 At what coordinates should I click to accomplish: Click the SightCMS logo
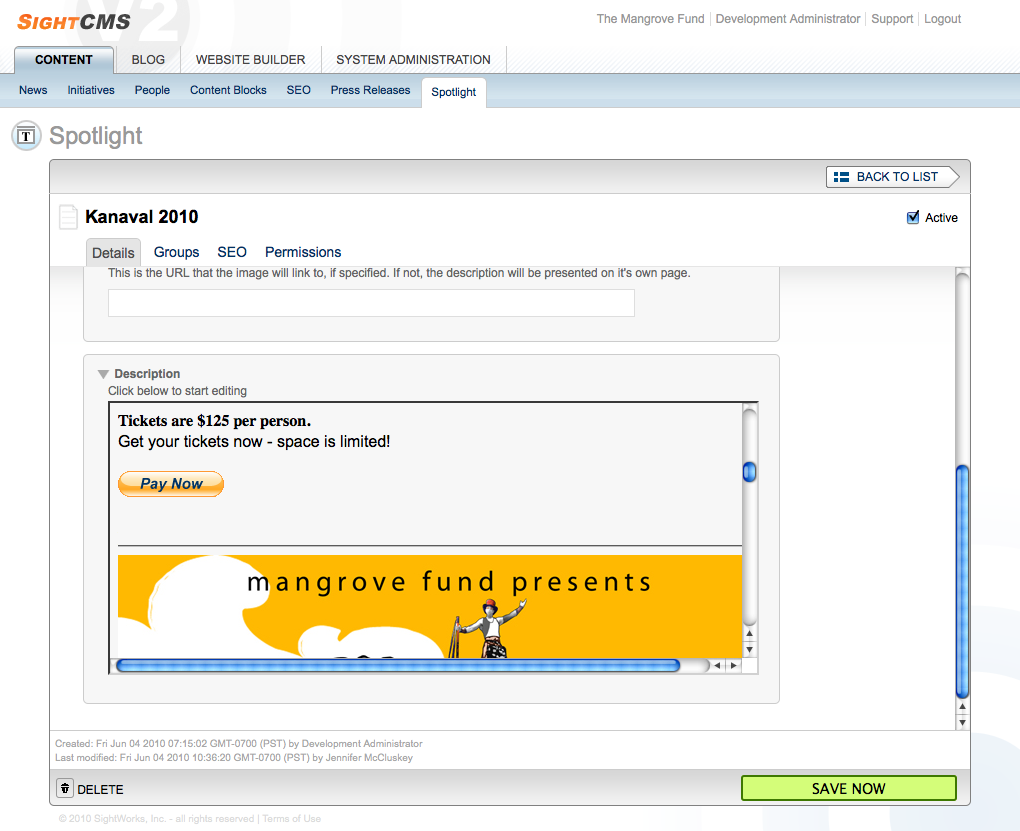[74, 22]
